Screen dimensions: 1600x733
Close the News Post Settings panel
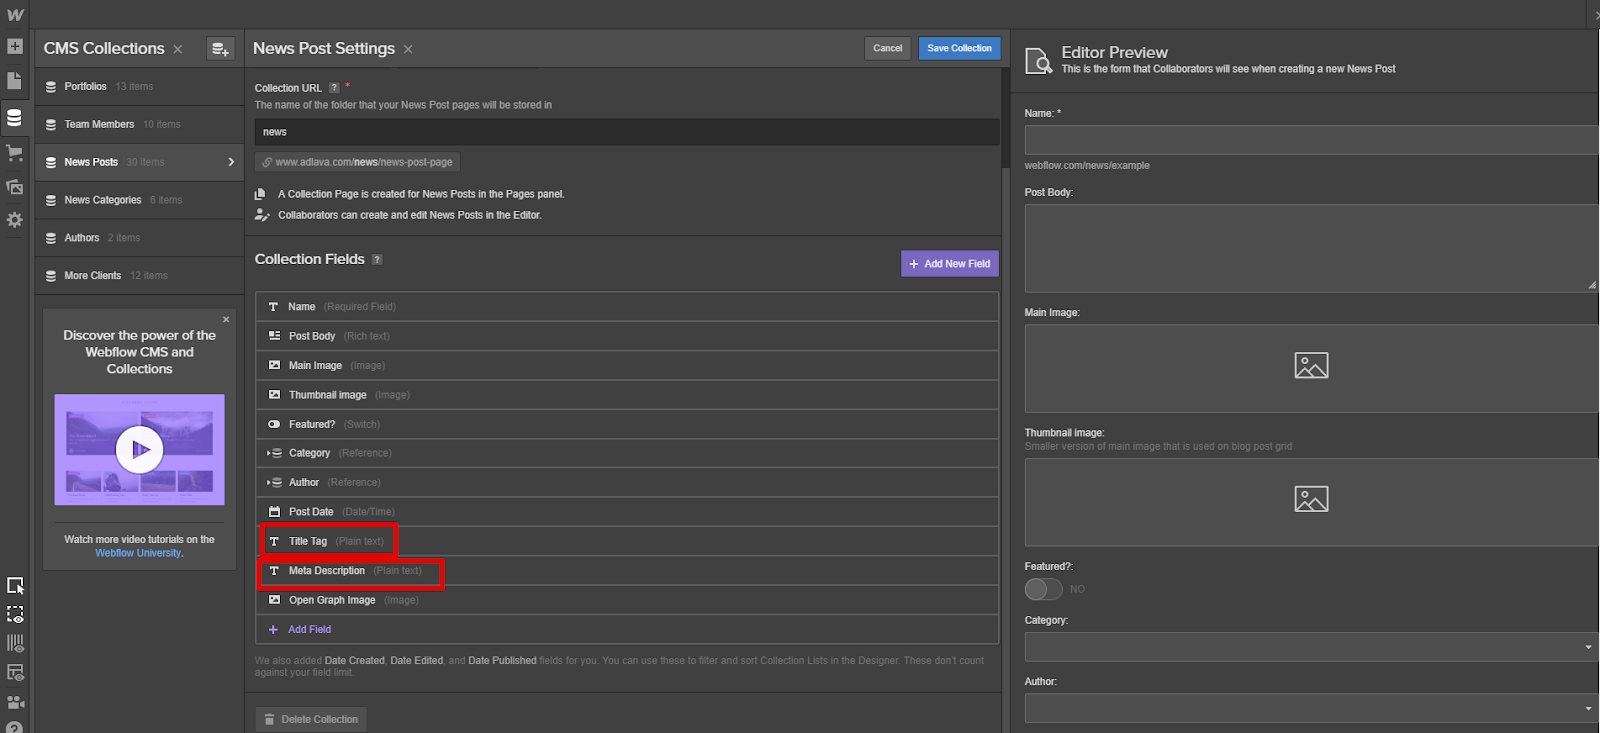pyautogui.click(x=408, y=49)
